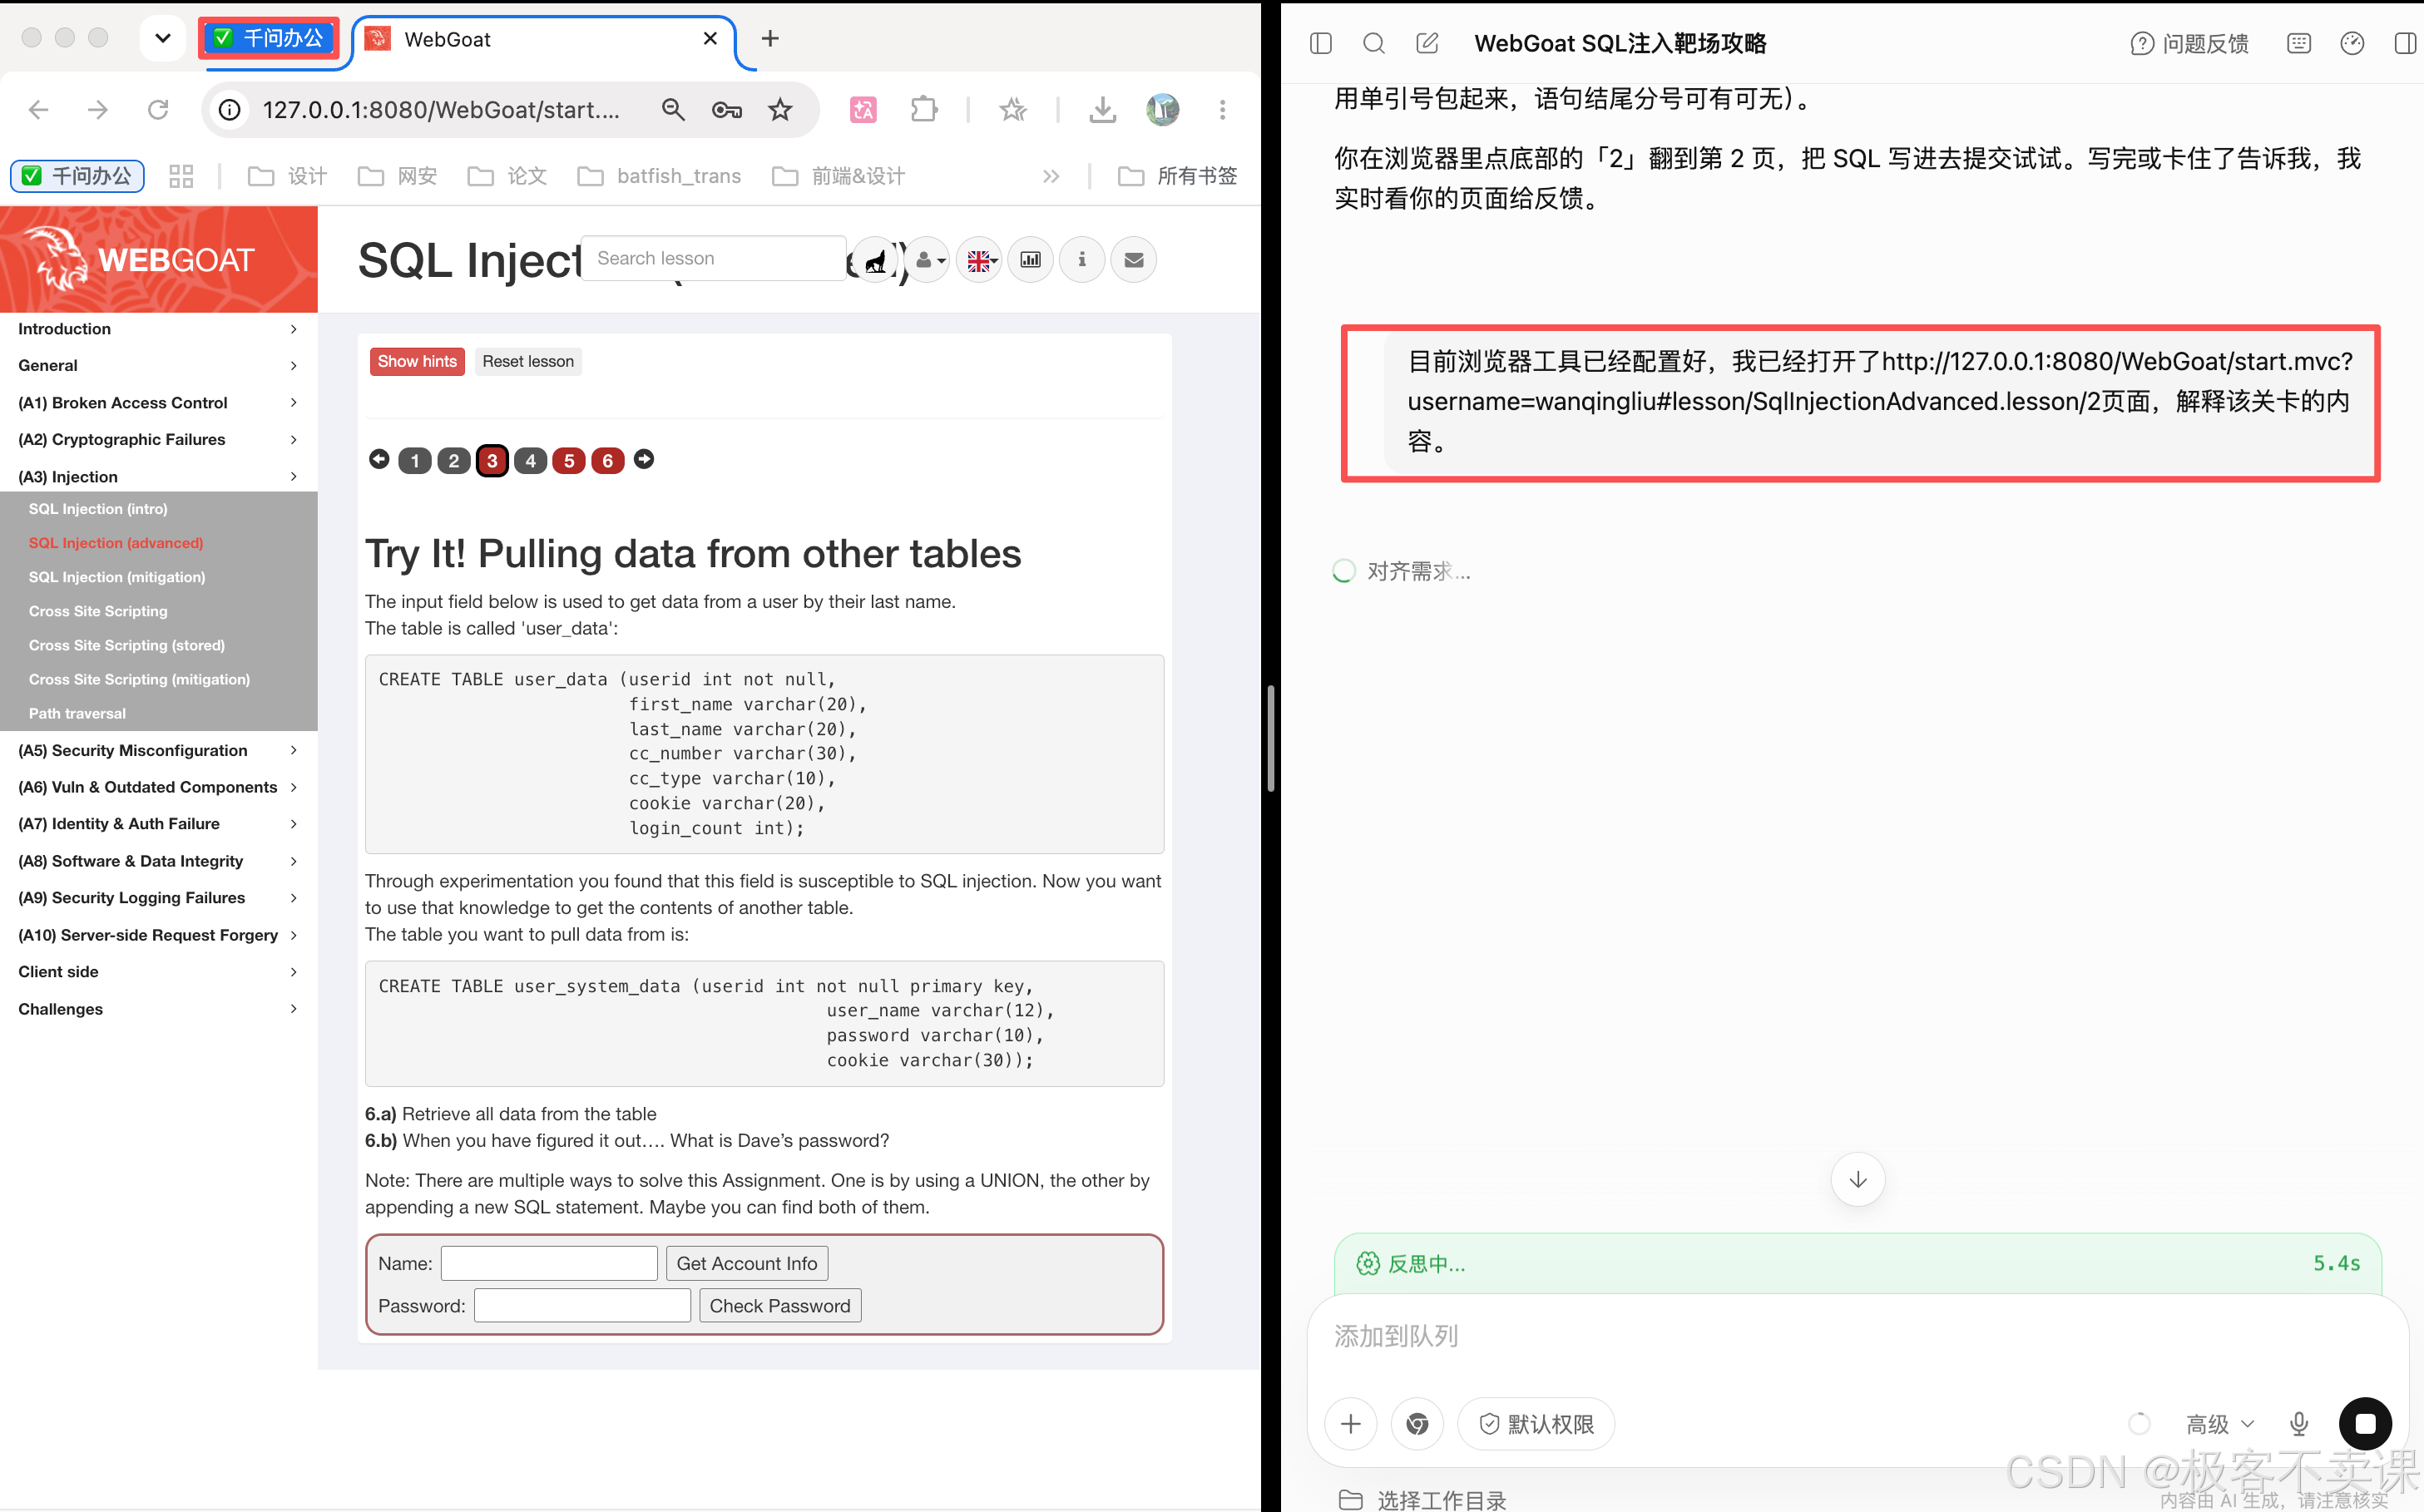Viewport: 2424px width, 1512px height.
Task: Open the browser three-dot menu
Action: 1222,110
